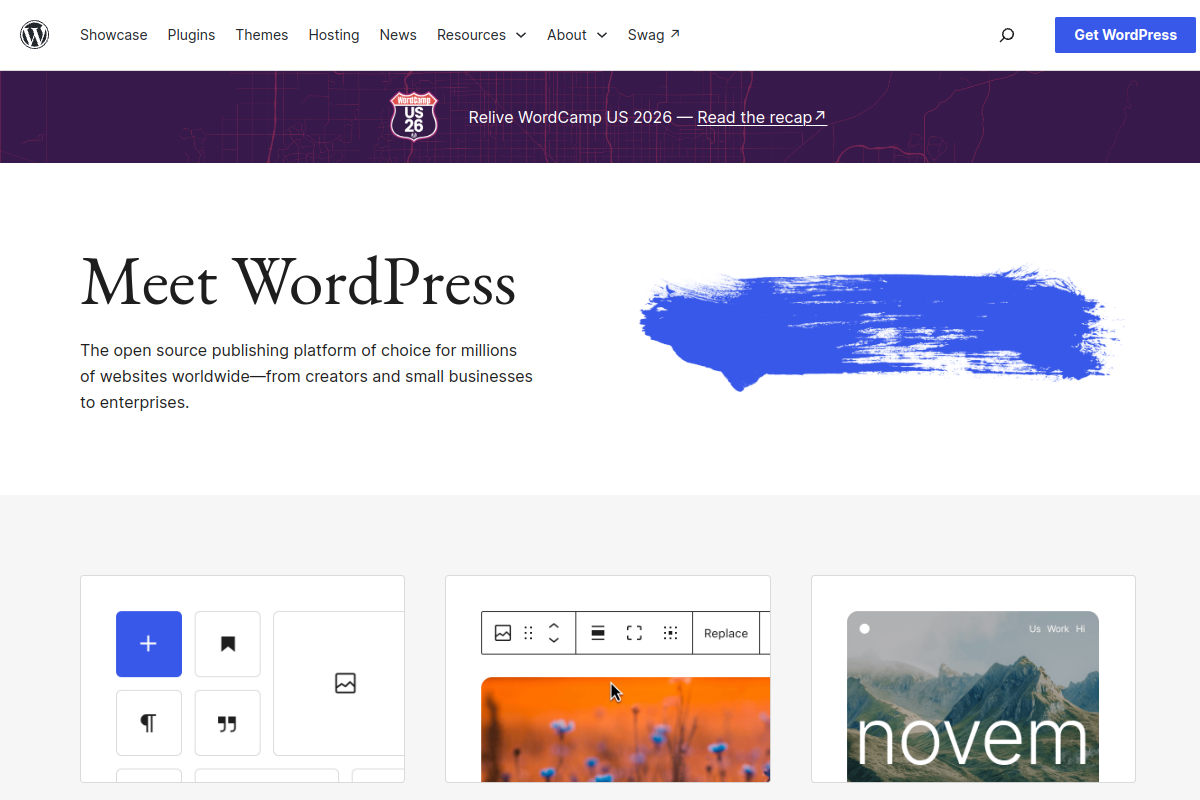The width and height of the screenshot is (1200, 800).
Task: Follow the Read the recap link
Action: coord(762,117)
